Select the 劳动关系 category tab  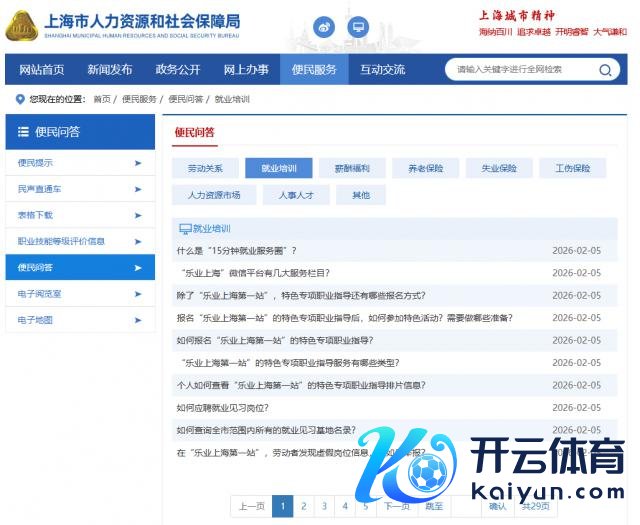coord(205,168)
